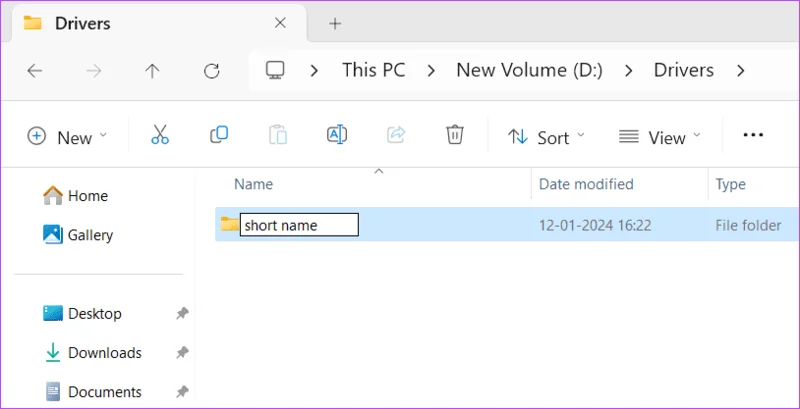Image resolution: width=800 pixels, height=409 pixels.
Task: Close the Drivers tab
Action: (x=280, y=23)
